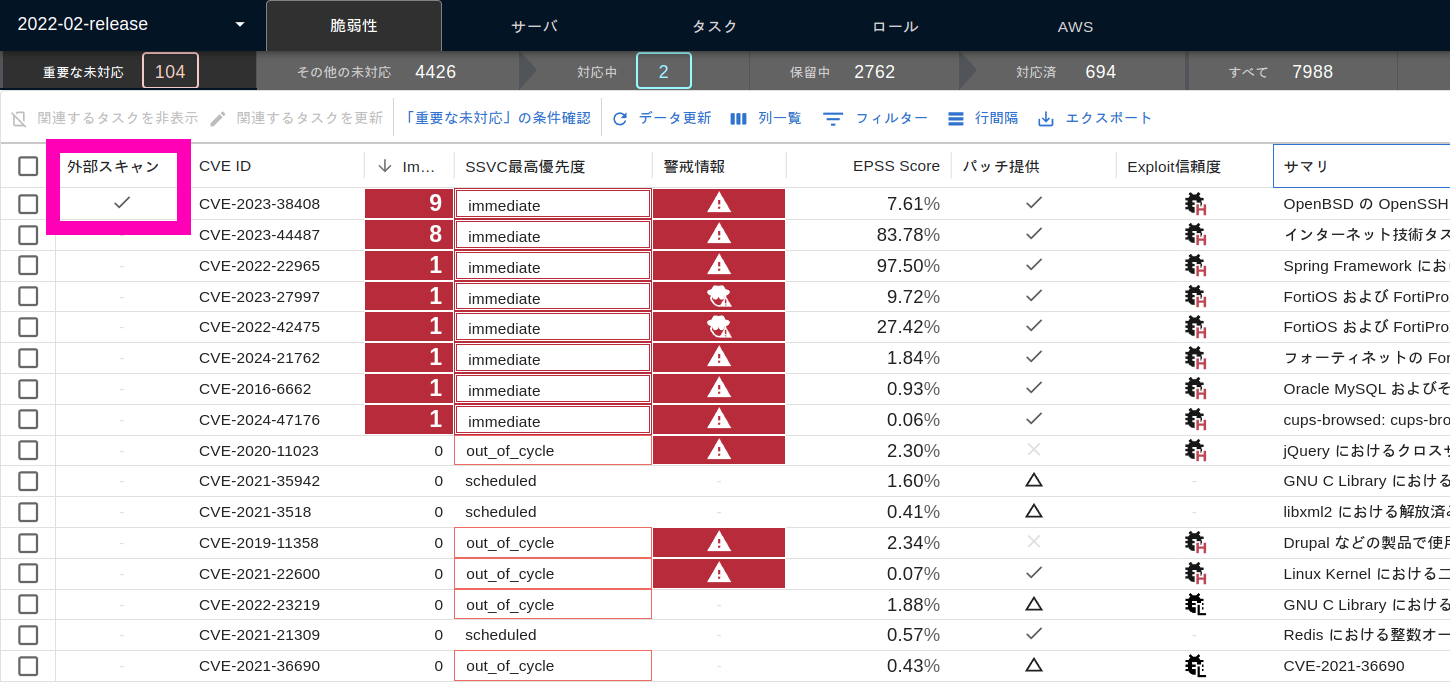This screenshot has width=1450, height=682.
Task: Open the 列一覧 column list icon
Action: point(738,118)
